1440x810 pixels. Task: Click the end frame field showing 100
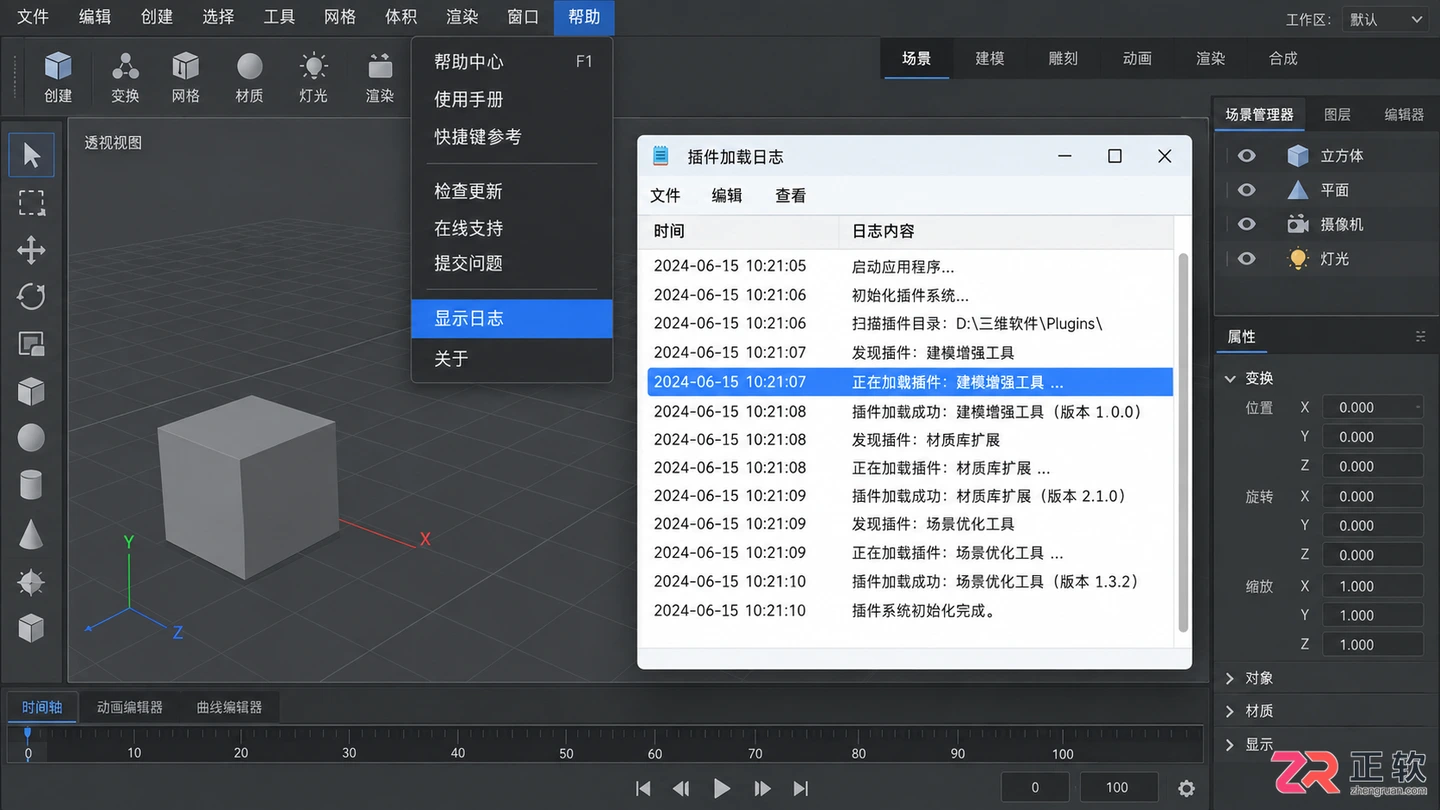tap(1118, 787)
